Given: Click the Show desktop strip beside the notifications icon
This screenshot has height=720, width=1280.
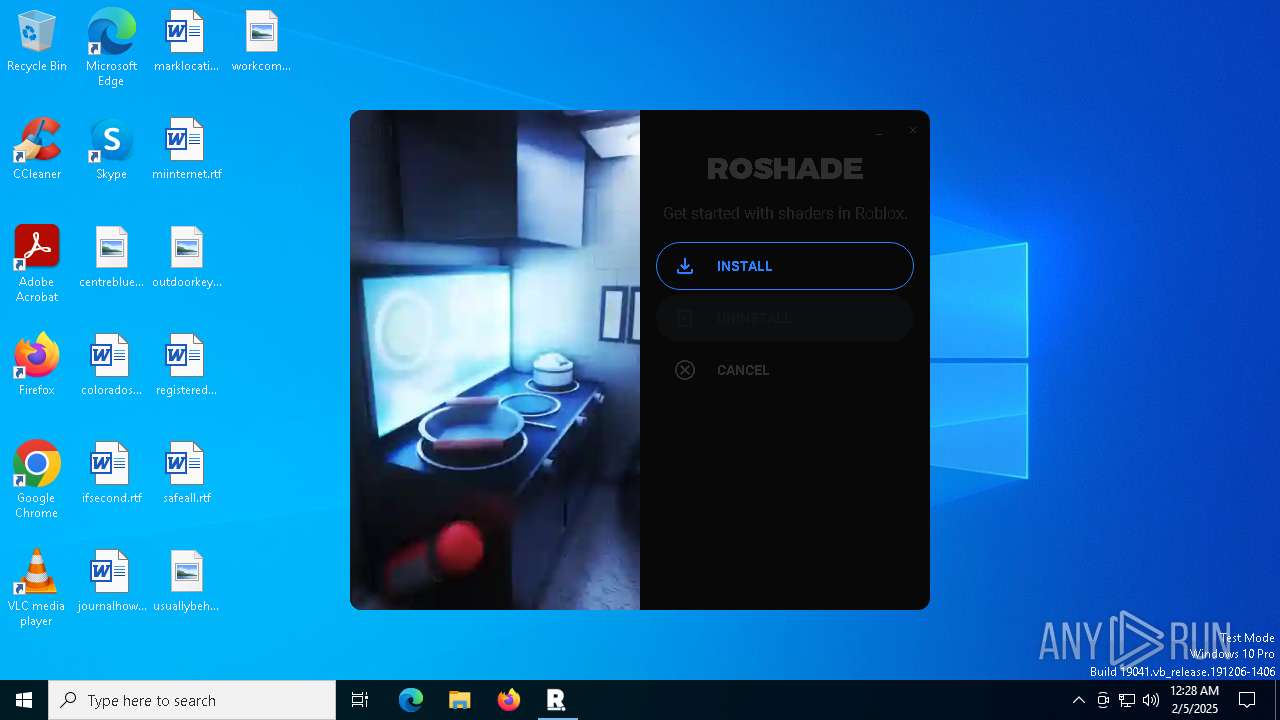Looking at the screenshot, I should (1277, 700).
